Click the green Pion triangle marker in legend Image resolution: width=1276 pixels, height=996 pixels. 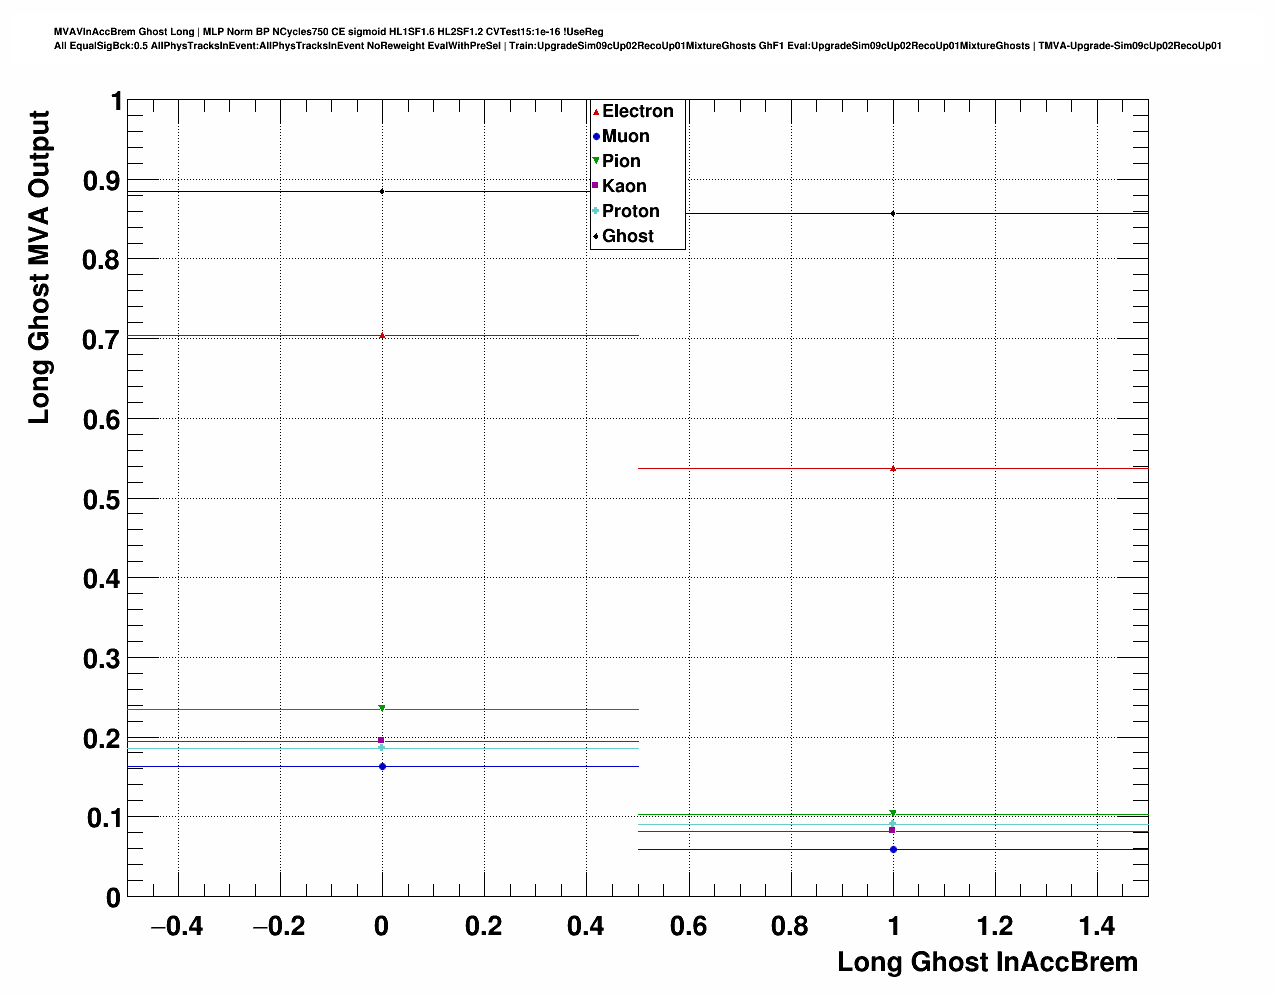[596, 161]
